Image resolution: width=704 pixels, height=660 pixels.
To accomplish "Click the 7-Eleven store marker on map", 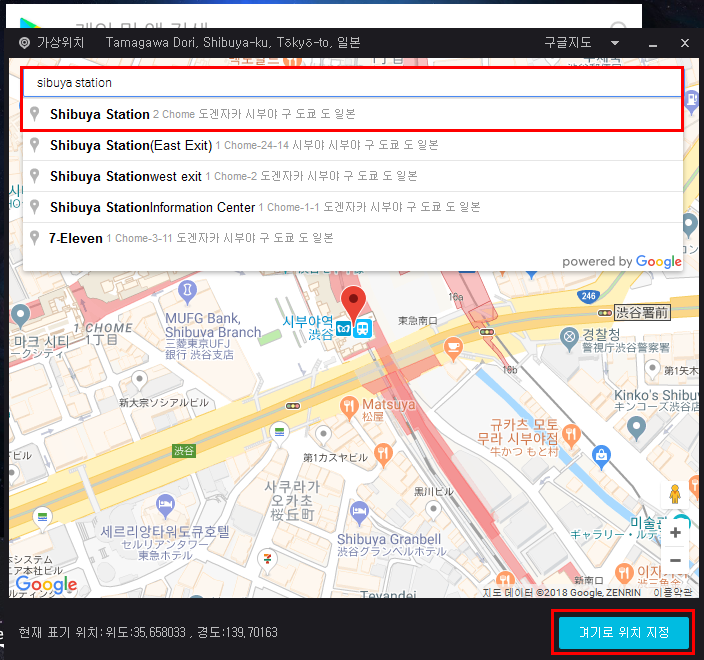I will click(267, 560).
